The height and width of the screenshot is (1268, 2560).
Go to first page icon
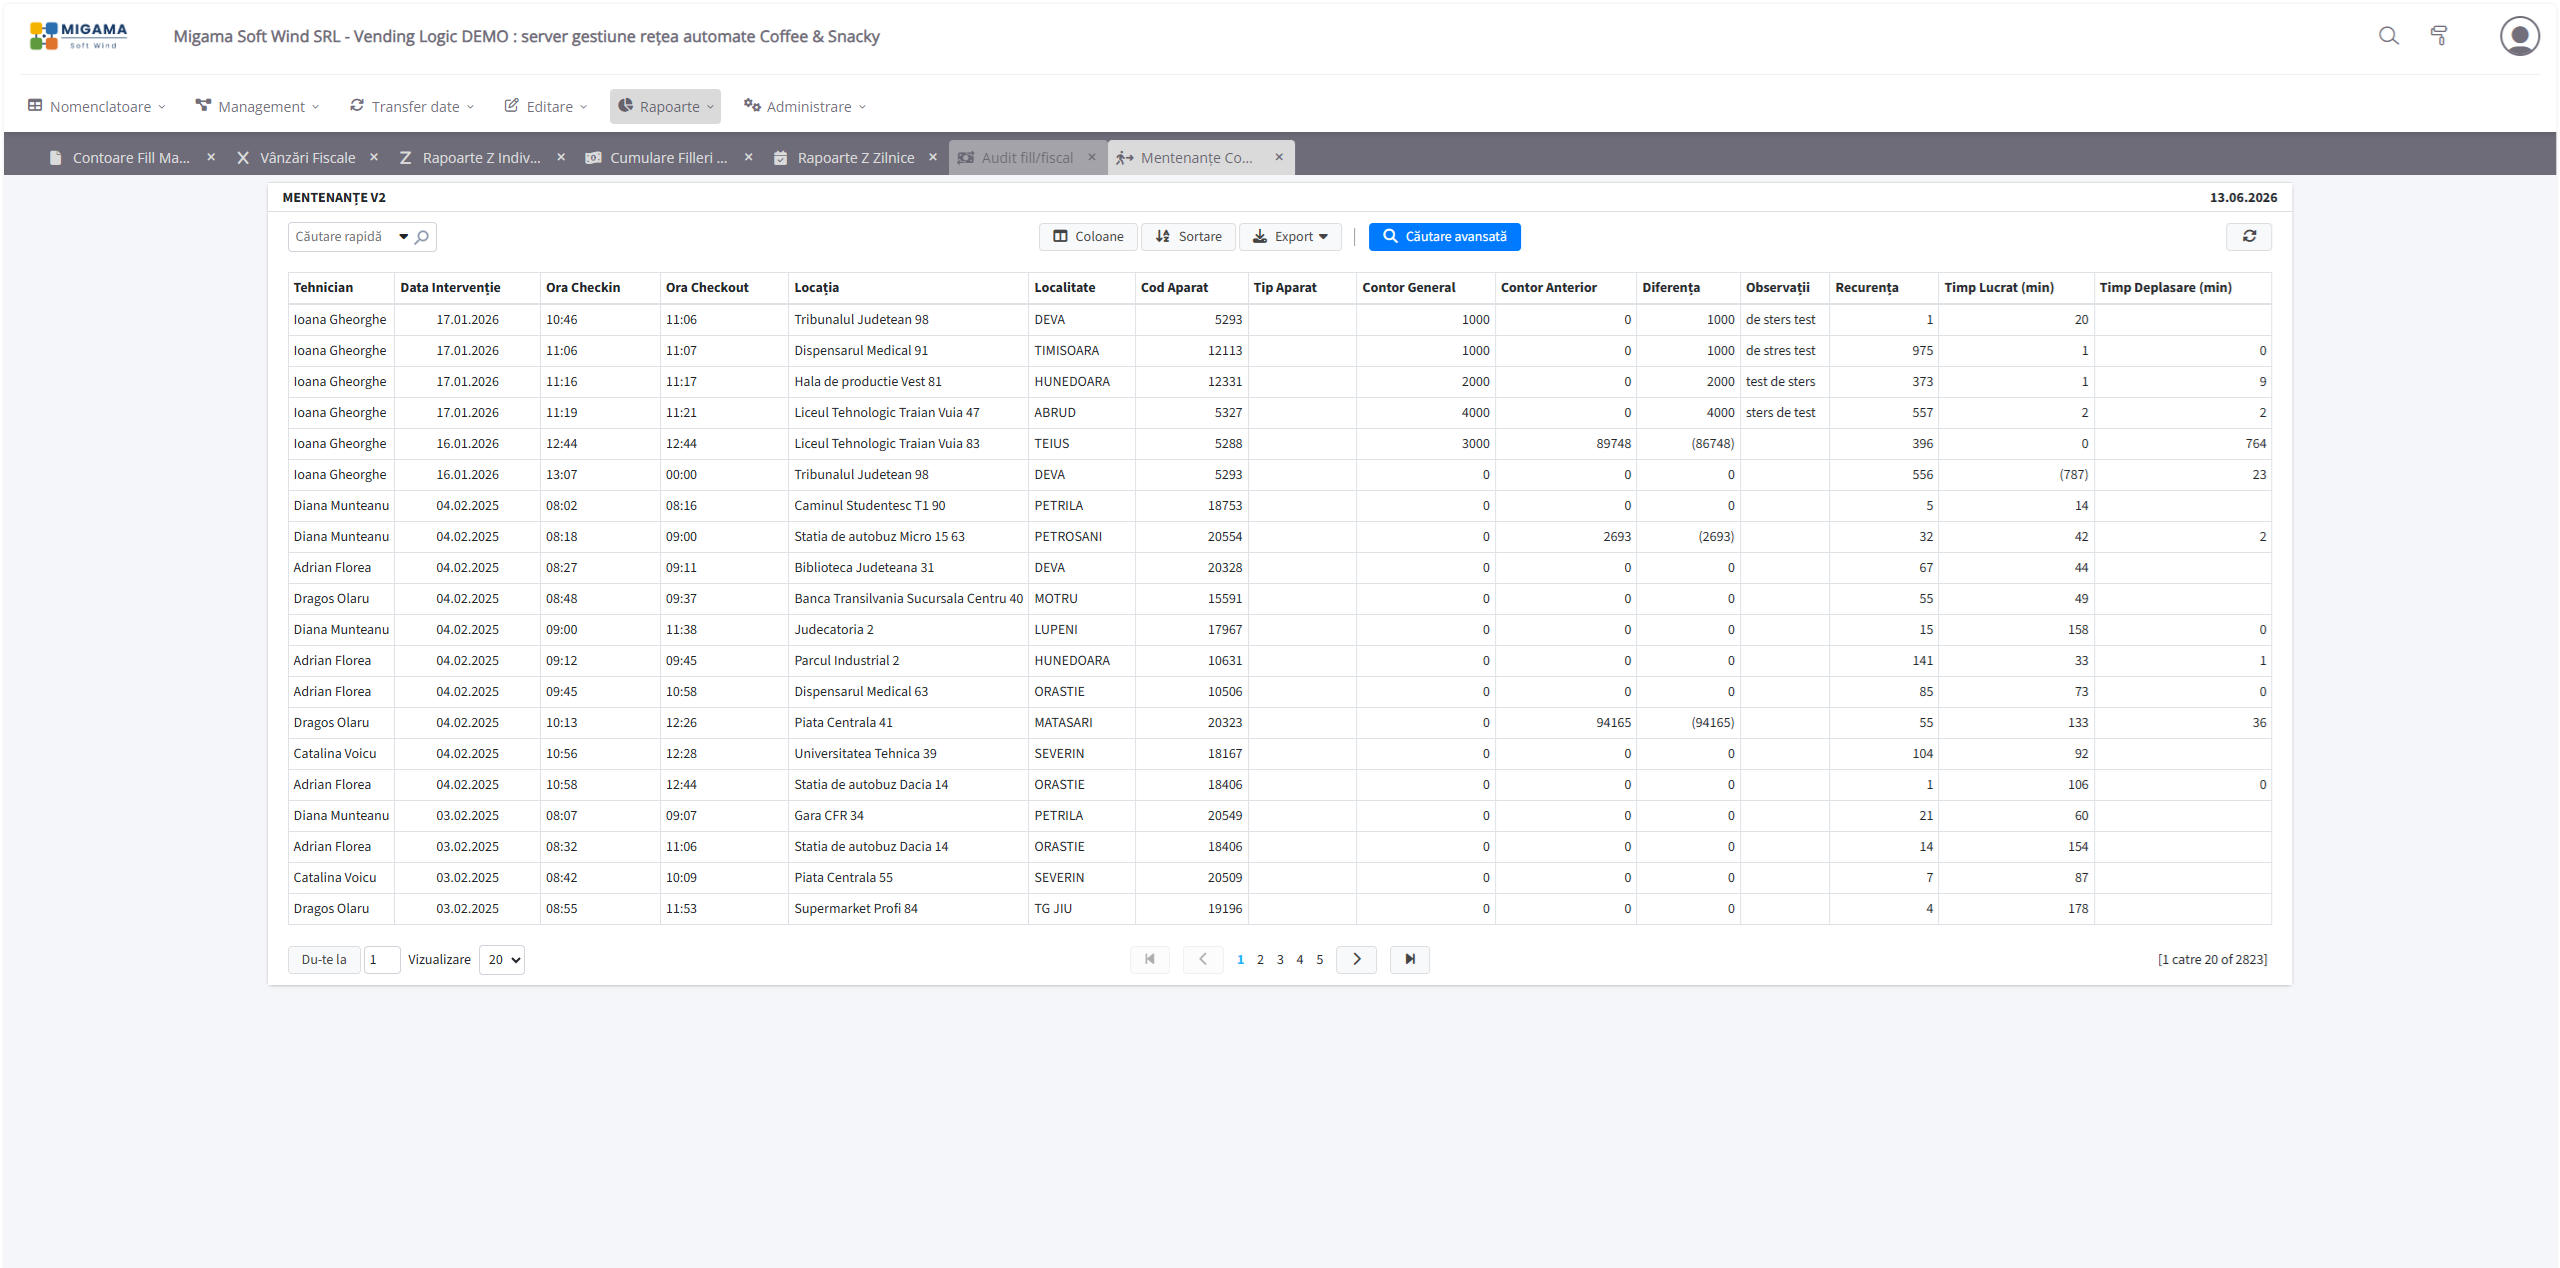tap(1150, 960)
